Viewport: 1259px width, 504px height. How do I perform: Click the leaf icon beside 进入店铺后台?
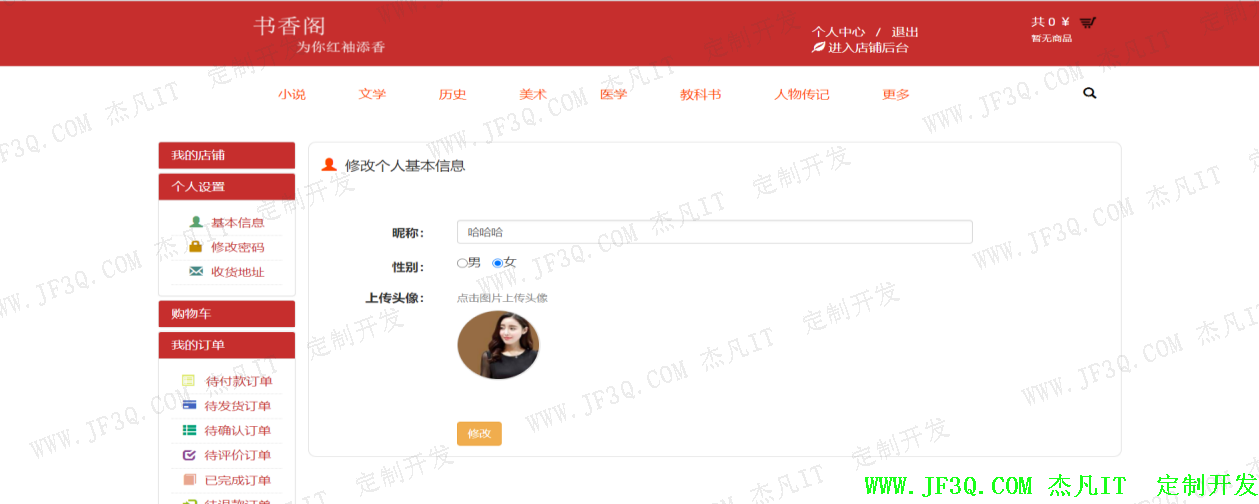[818, 47]
